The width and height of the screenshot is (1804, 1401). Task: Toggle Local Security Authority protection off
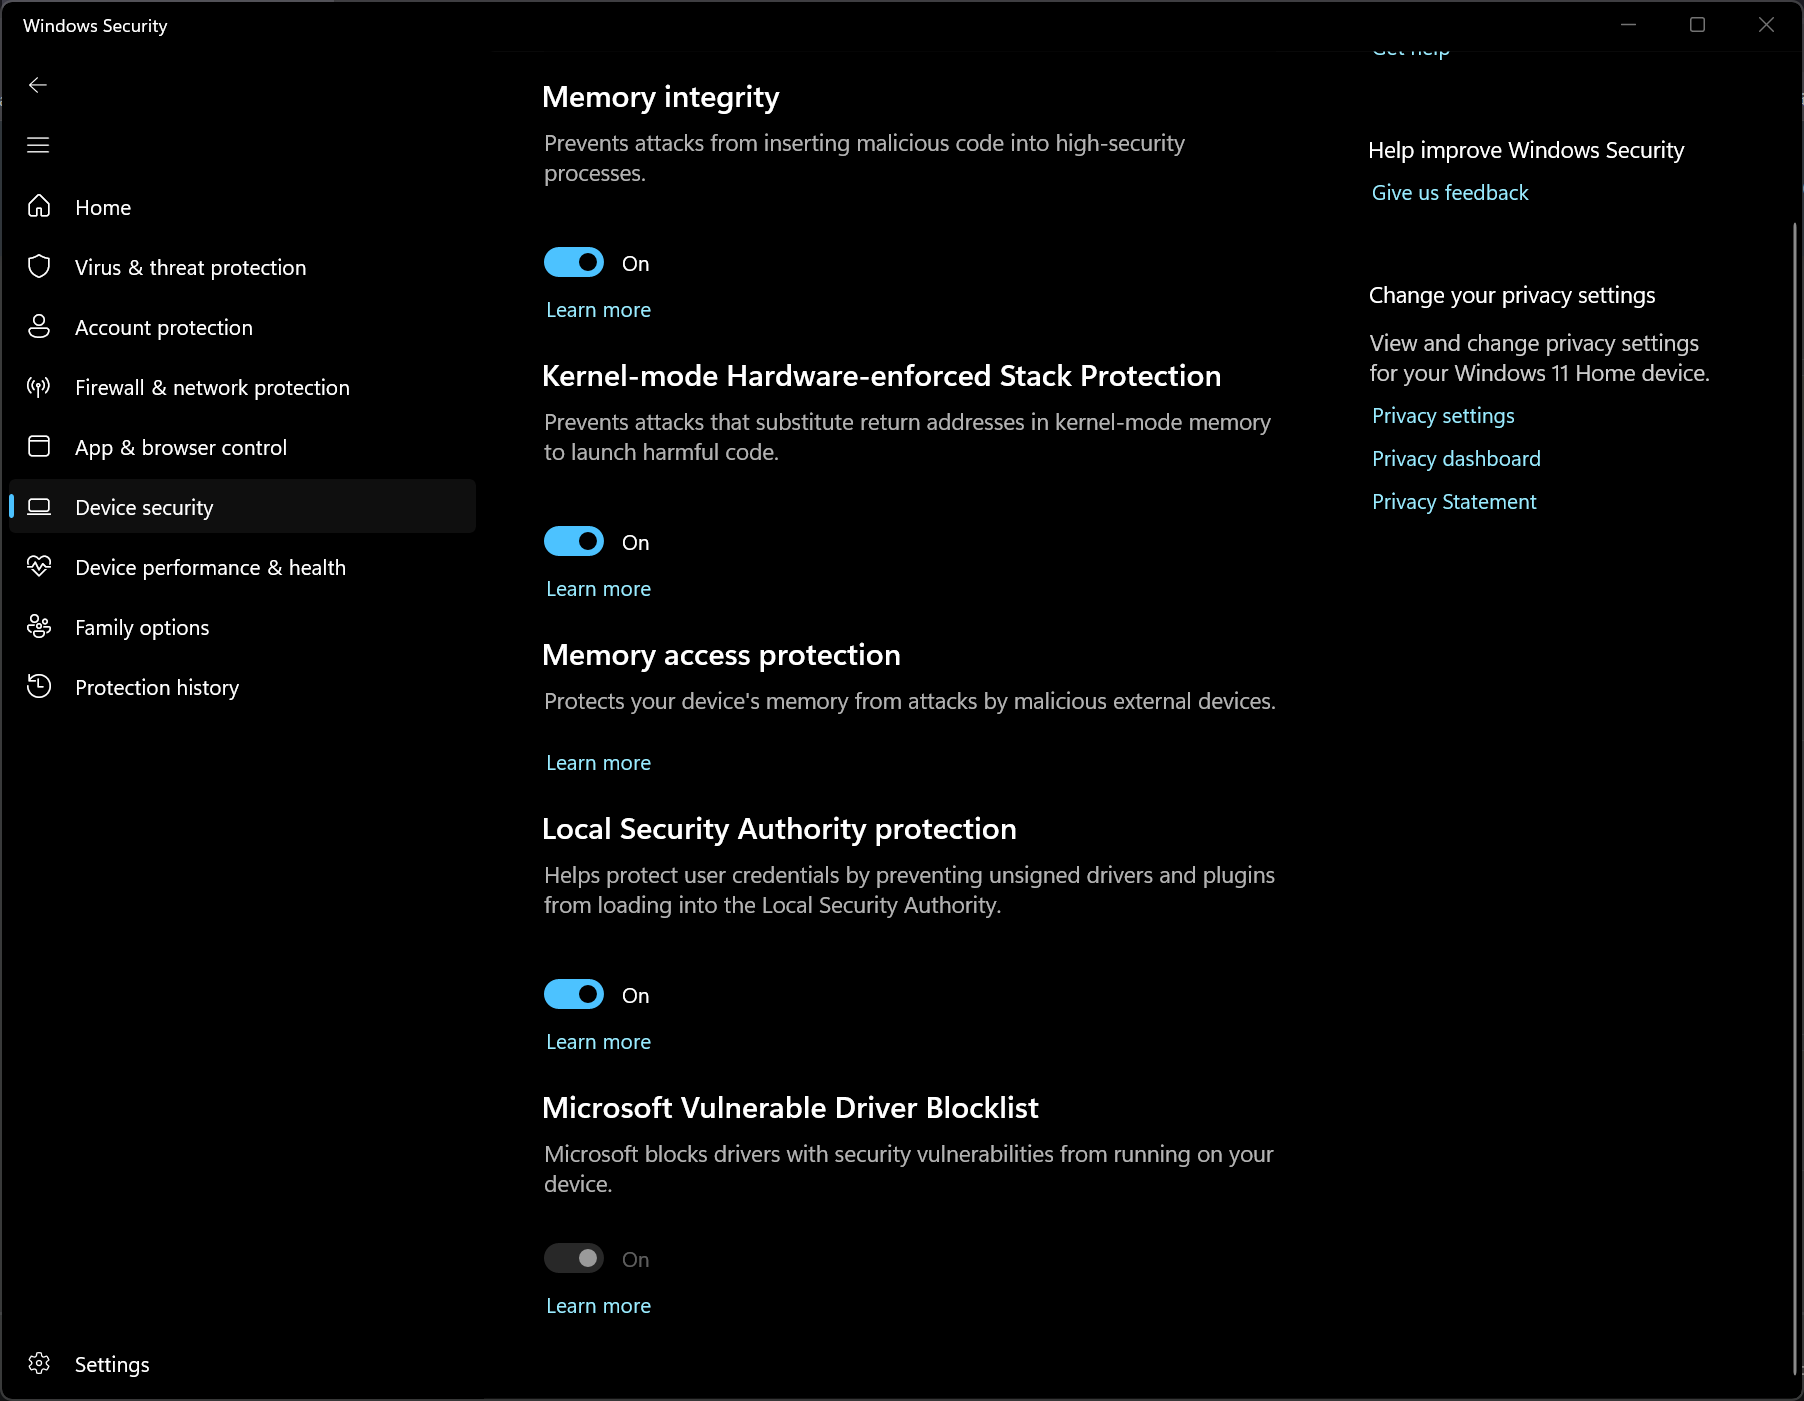point(574,995)
